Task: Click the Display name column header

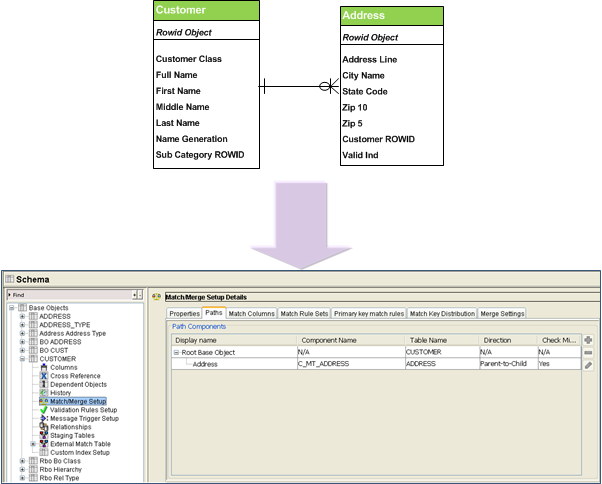Action: (234, 340)
